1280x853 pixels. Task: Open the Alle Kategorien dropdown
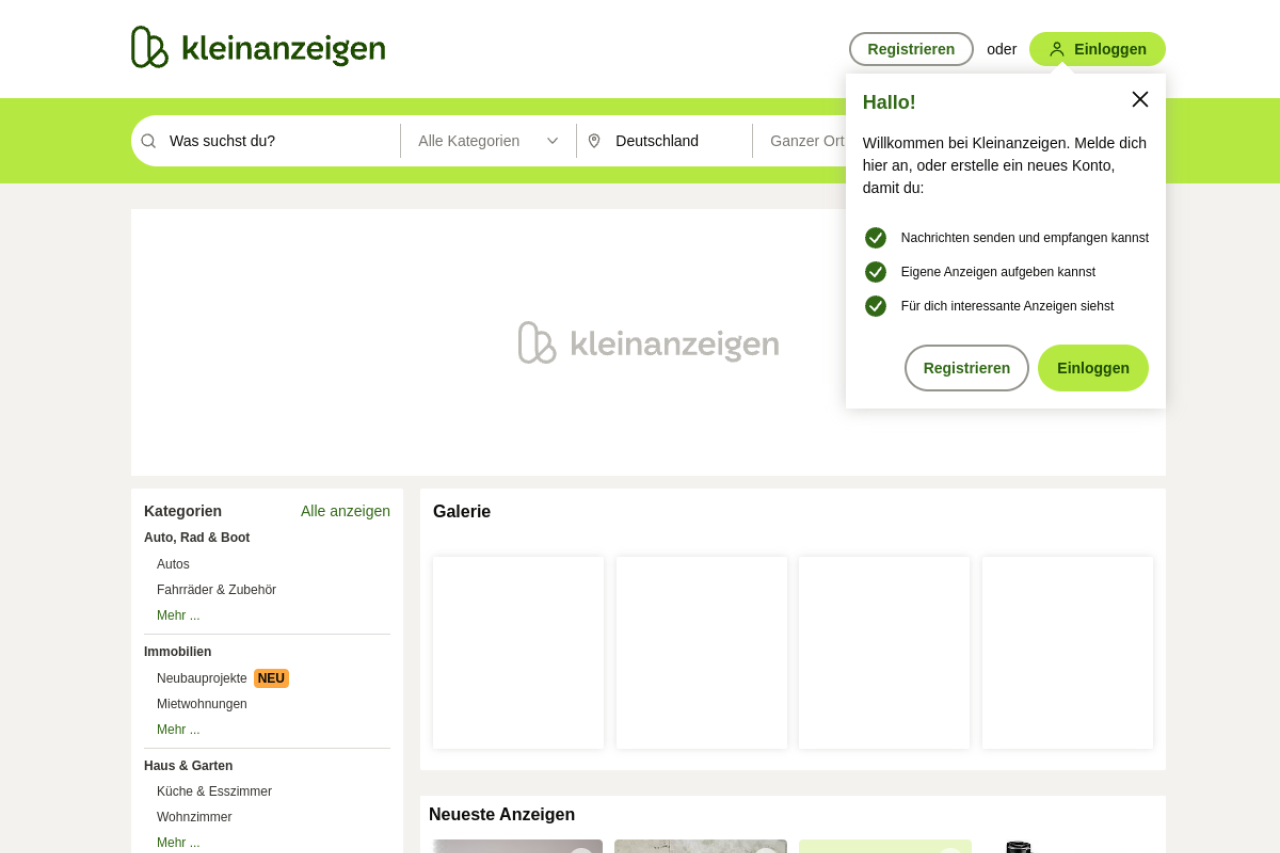click(x=488, y=141)
